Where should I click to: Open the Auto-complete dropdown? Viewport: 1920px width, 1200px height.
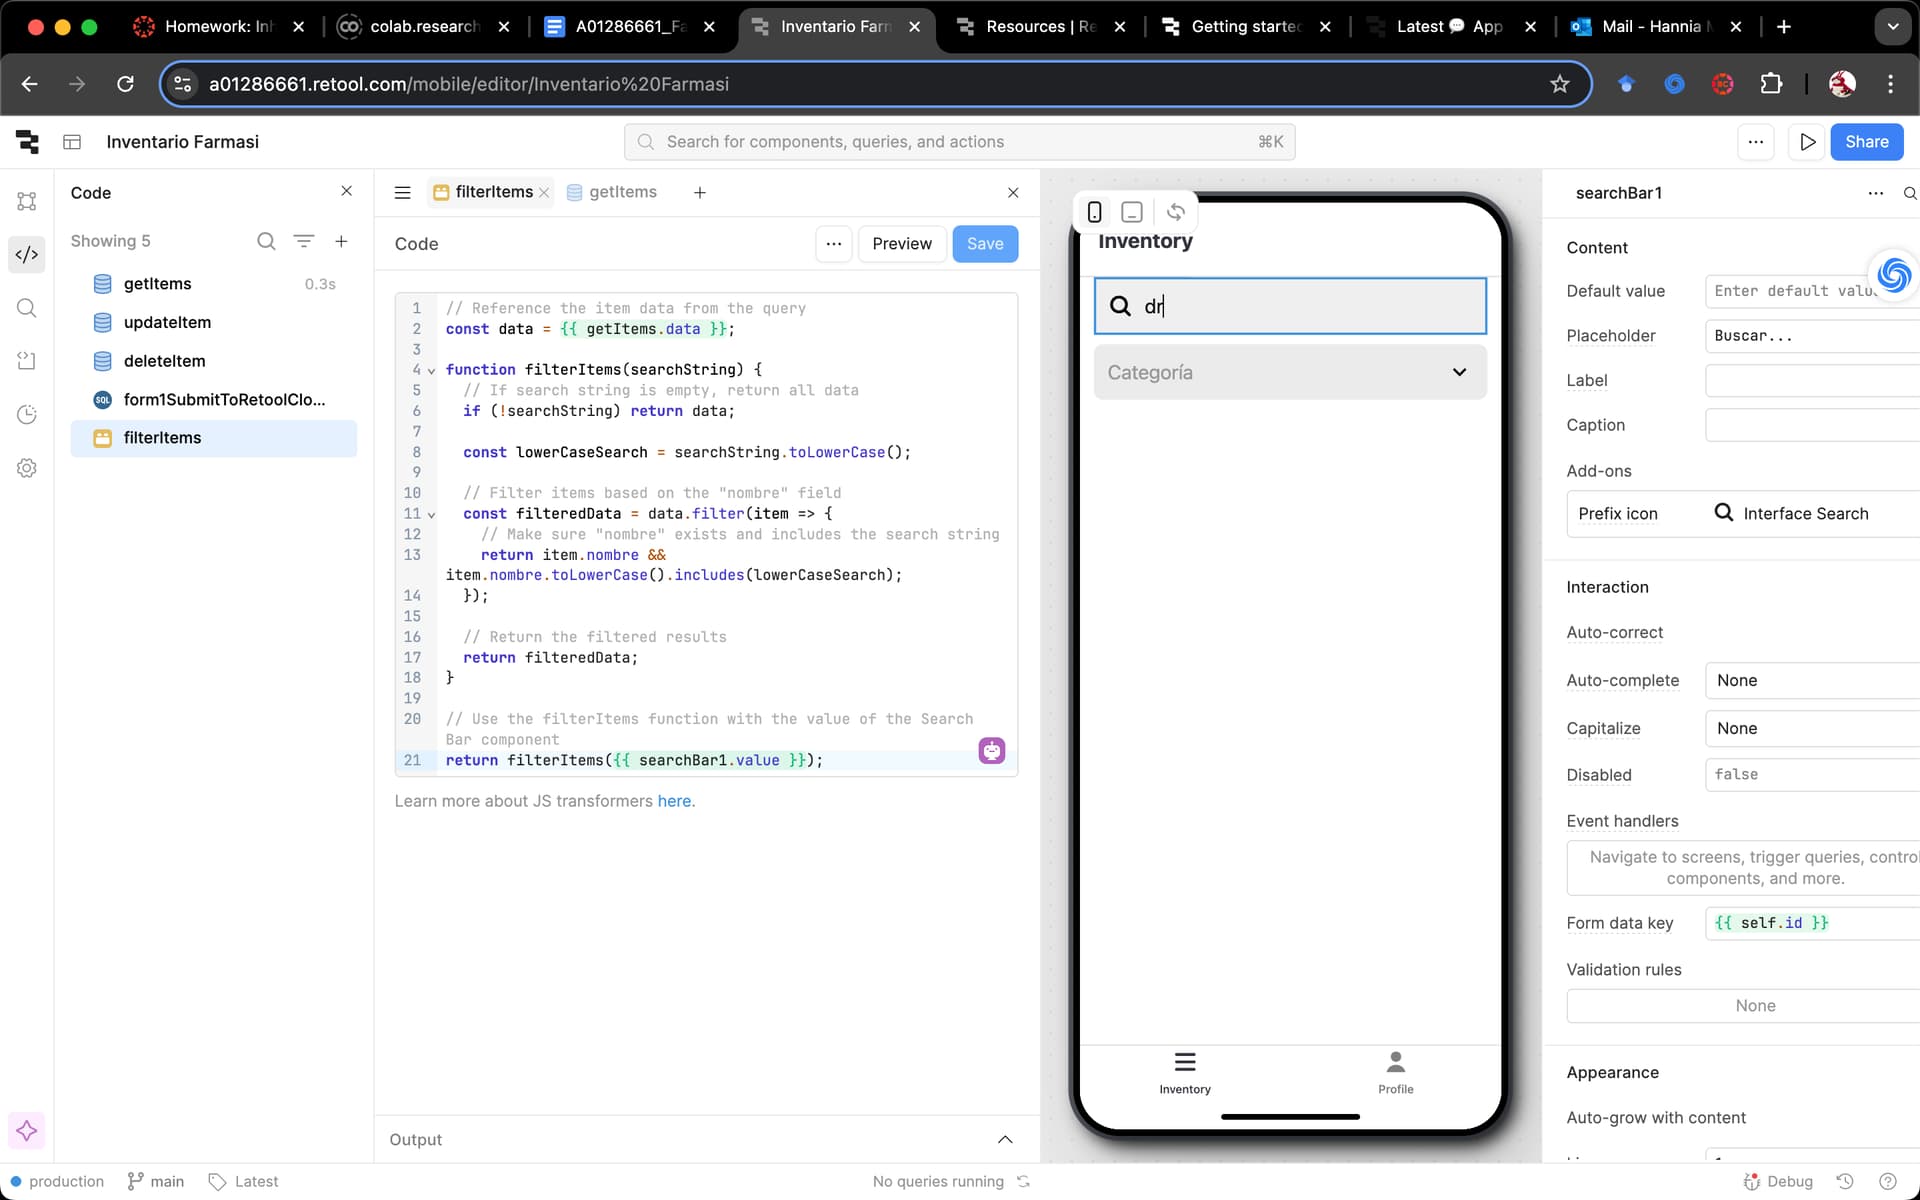(1812, 680)
